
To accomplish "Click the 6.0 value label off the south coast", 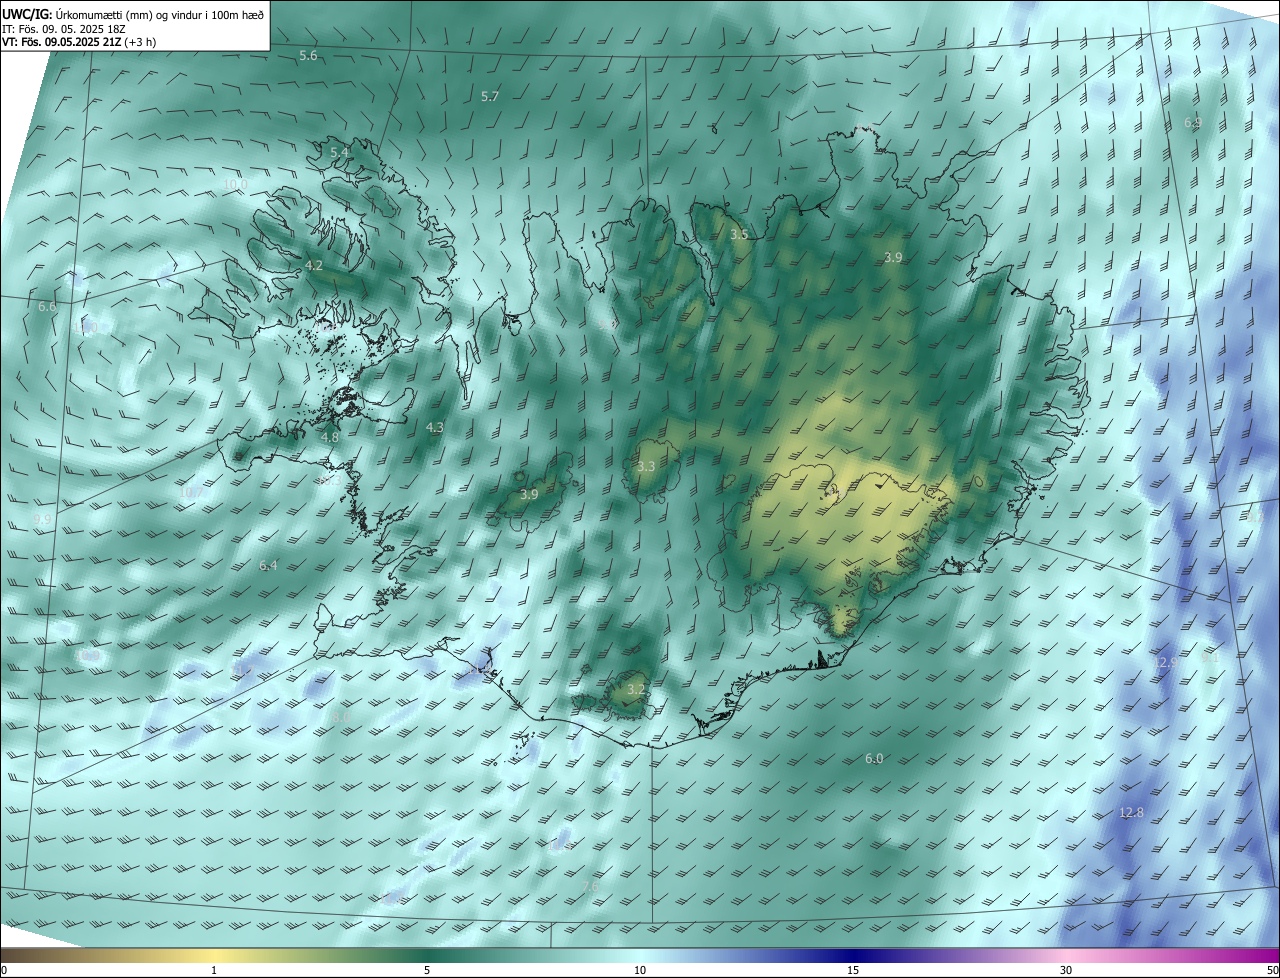I will point(874,759).
